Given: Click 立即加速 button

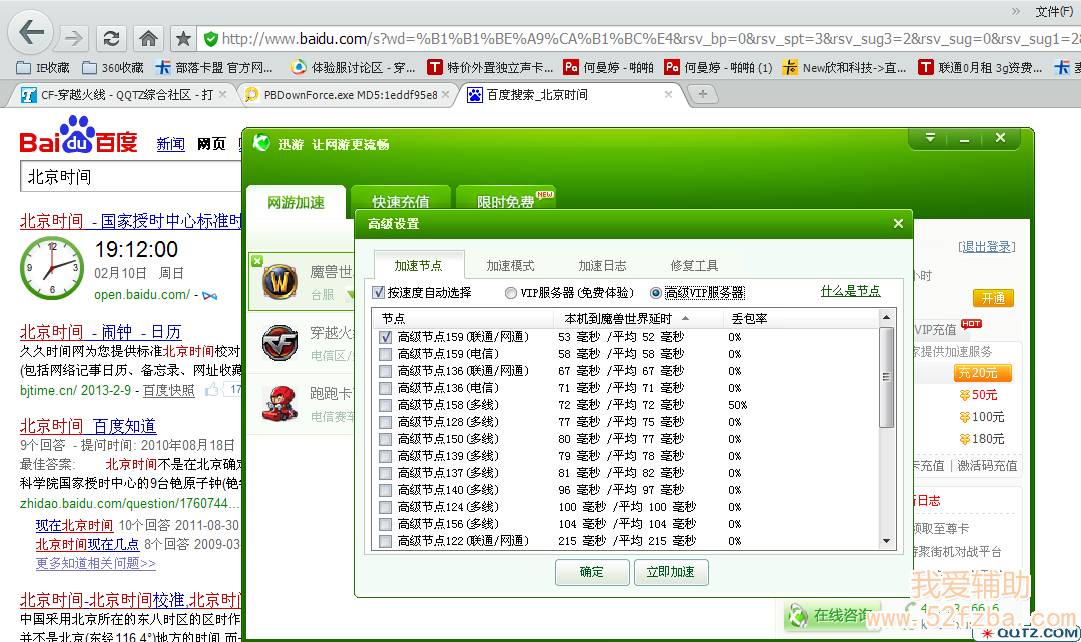Looking at the screenshot, I should tap(671, 572).
